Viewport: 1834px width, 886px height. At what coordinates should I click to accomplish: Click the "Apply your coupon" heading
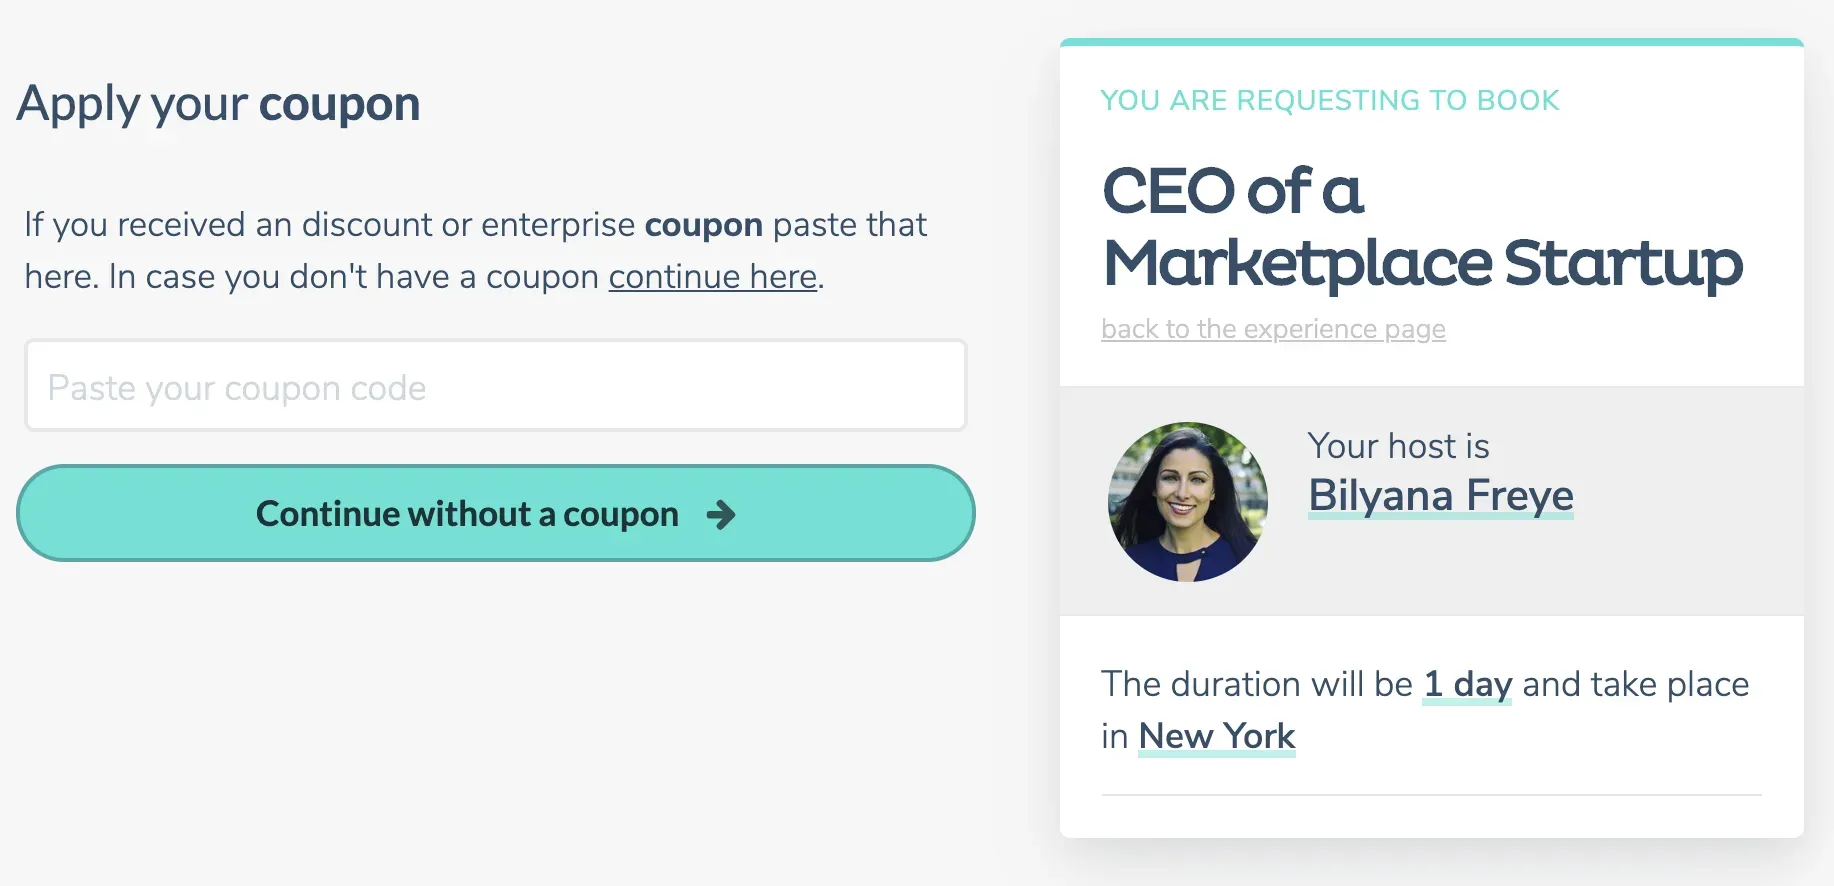pyautogui.click(x=218, y=104)
